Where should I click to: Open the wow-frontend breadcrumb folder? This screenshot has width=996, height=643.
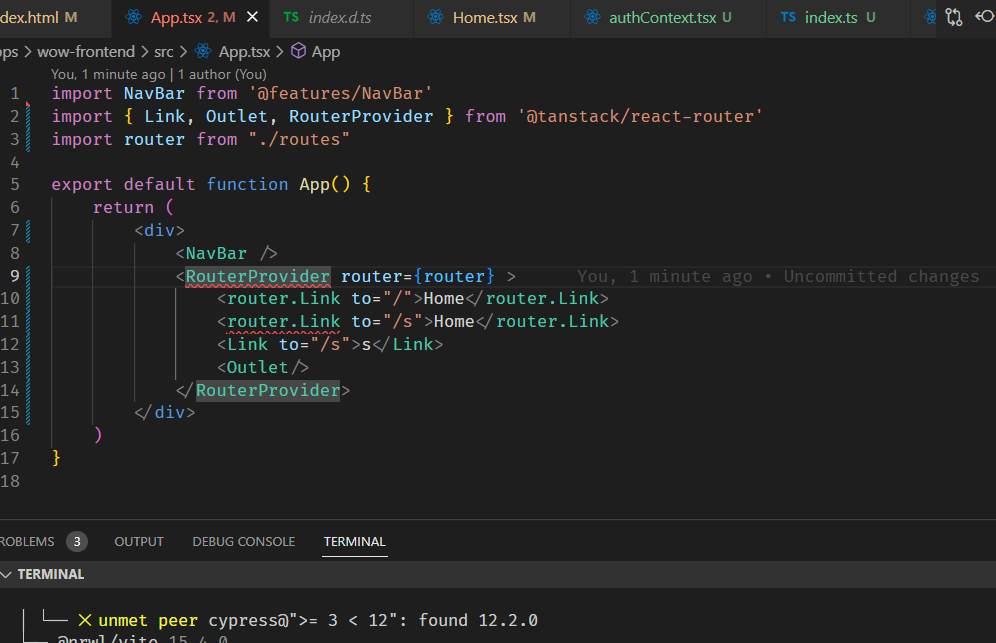(85, 51)
